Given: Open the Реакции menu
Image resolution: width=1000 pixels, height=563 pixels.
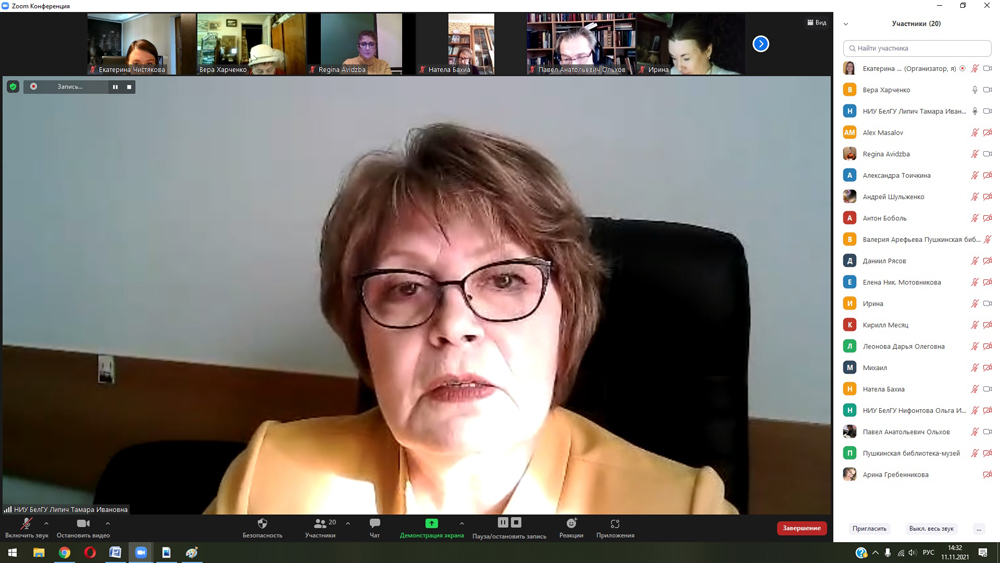Looking at the screenshot, I should [x=571, y=528].
